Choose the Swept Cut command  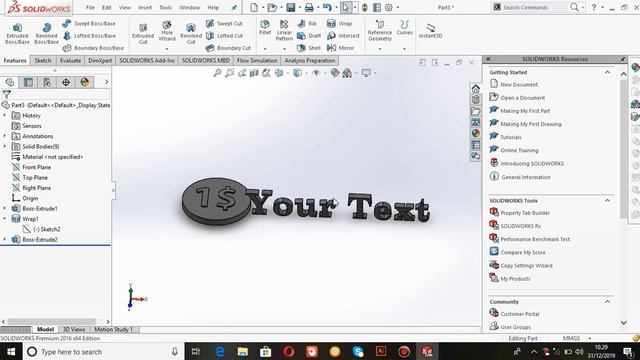point(224,24)
